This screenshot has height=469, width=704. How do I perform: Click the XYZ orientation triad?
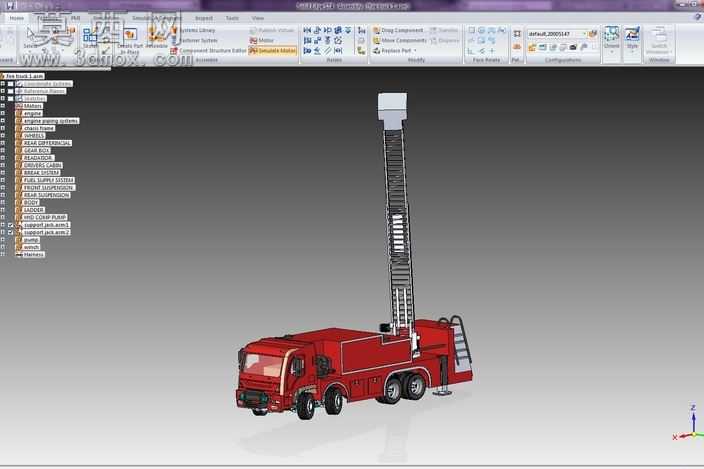coord(689,424)
